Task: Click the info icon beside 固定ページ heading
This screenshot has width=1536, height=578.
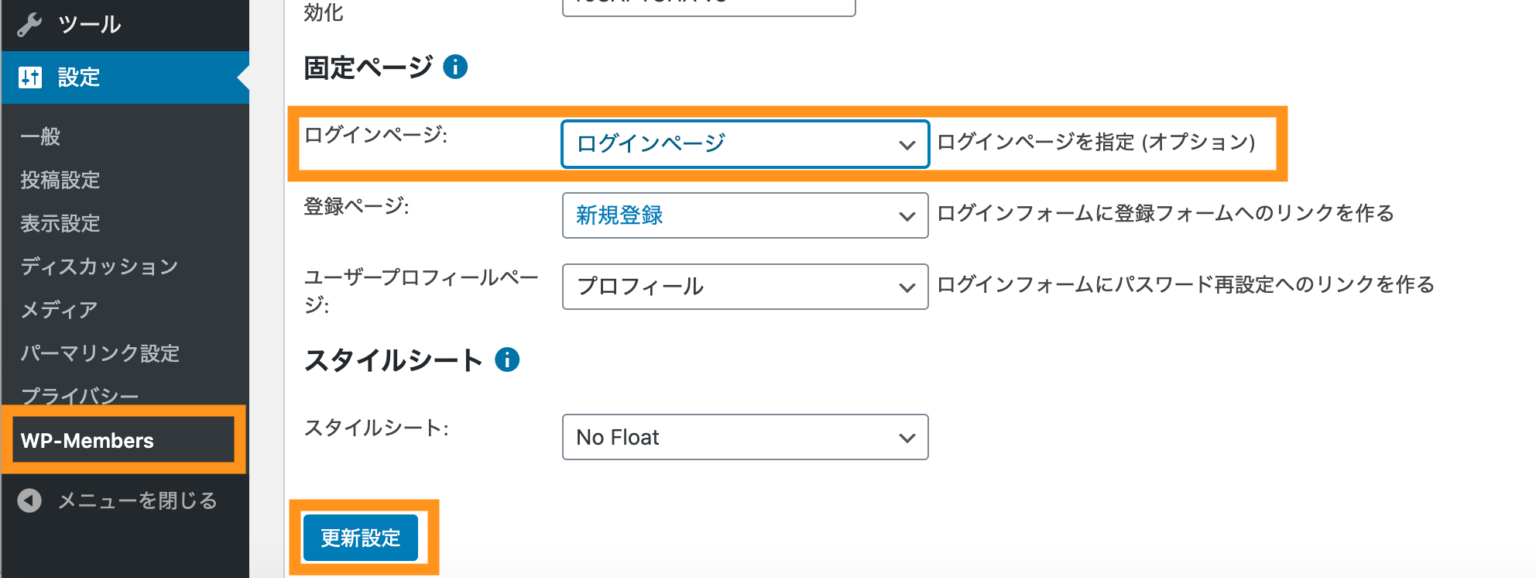Action: (x=457, y=66)
